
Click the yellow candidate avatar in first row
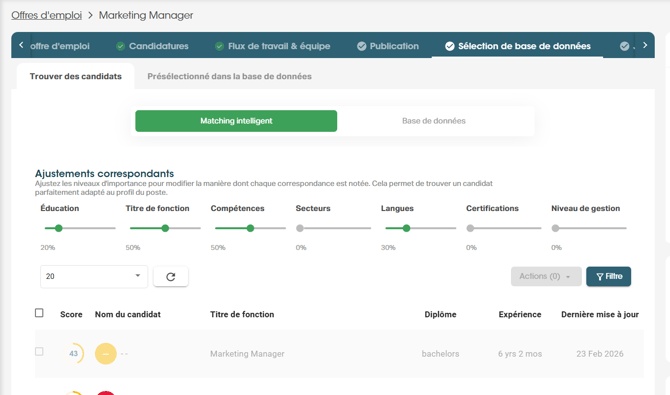(106, 354)
